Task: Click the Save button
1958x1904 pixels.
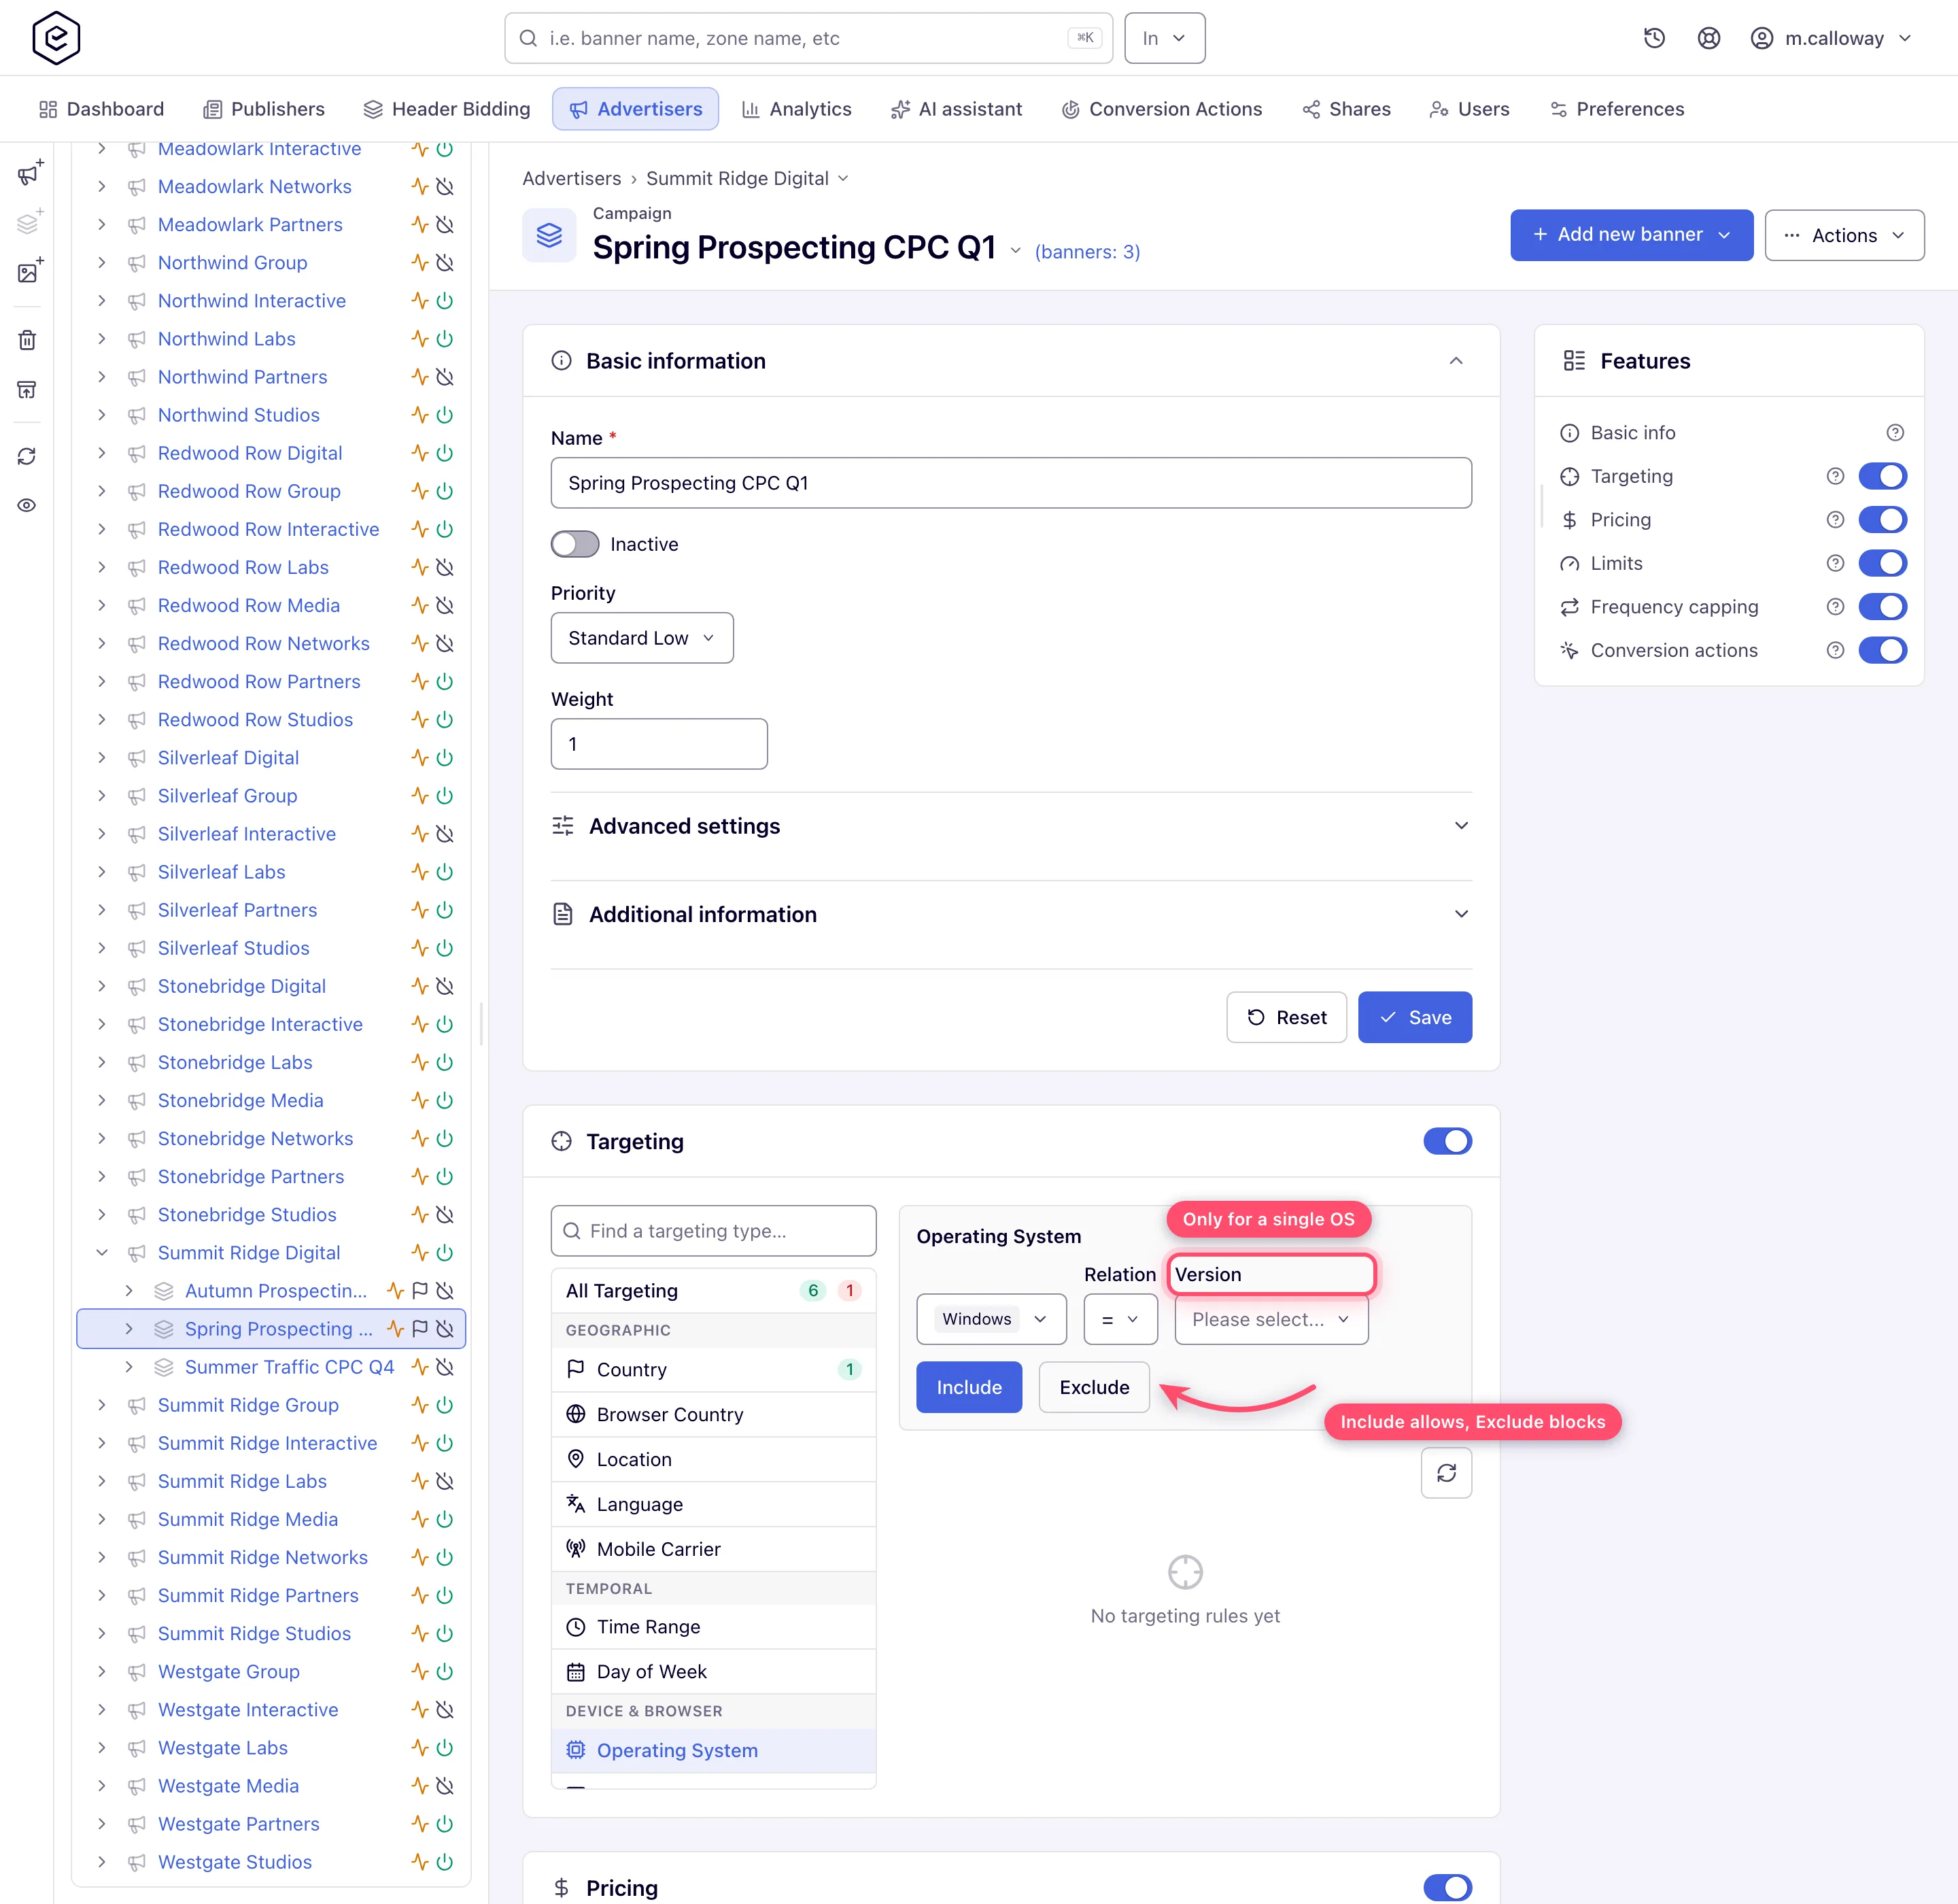Action: (1415, 1017)
